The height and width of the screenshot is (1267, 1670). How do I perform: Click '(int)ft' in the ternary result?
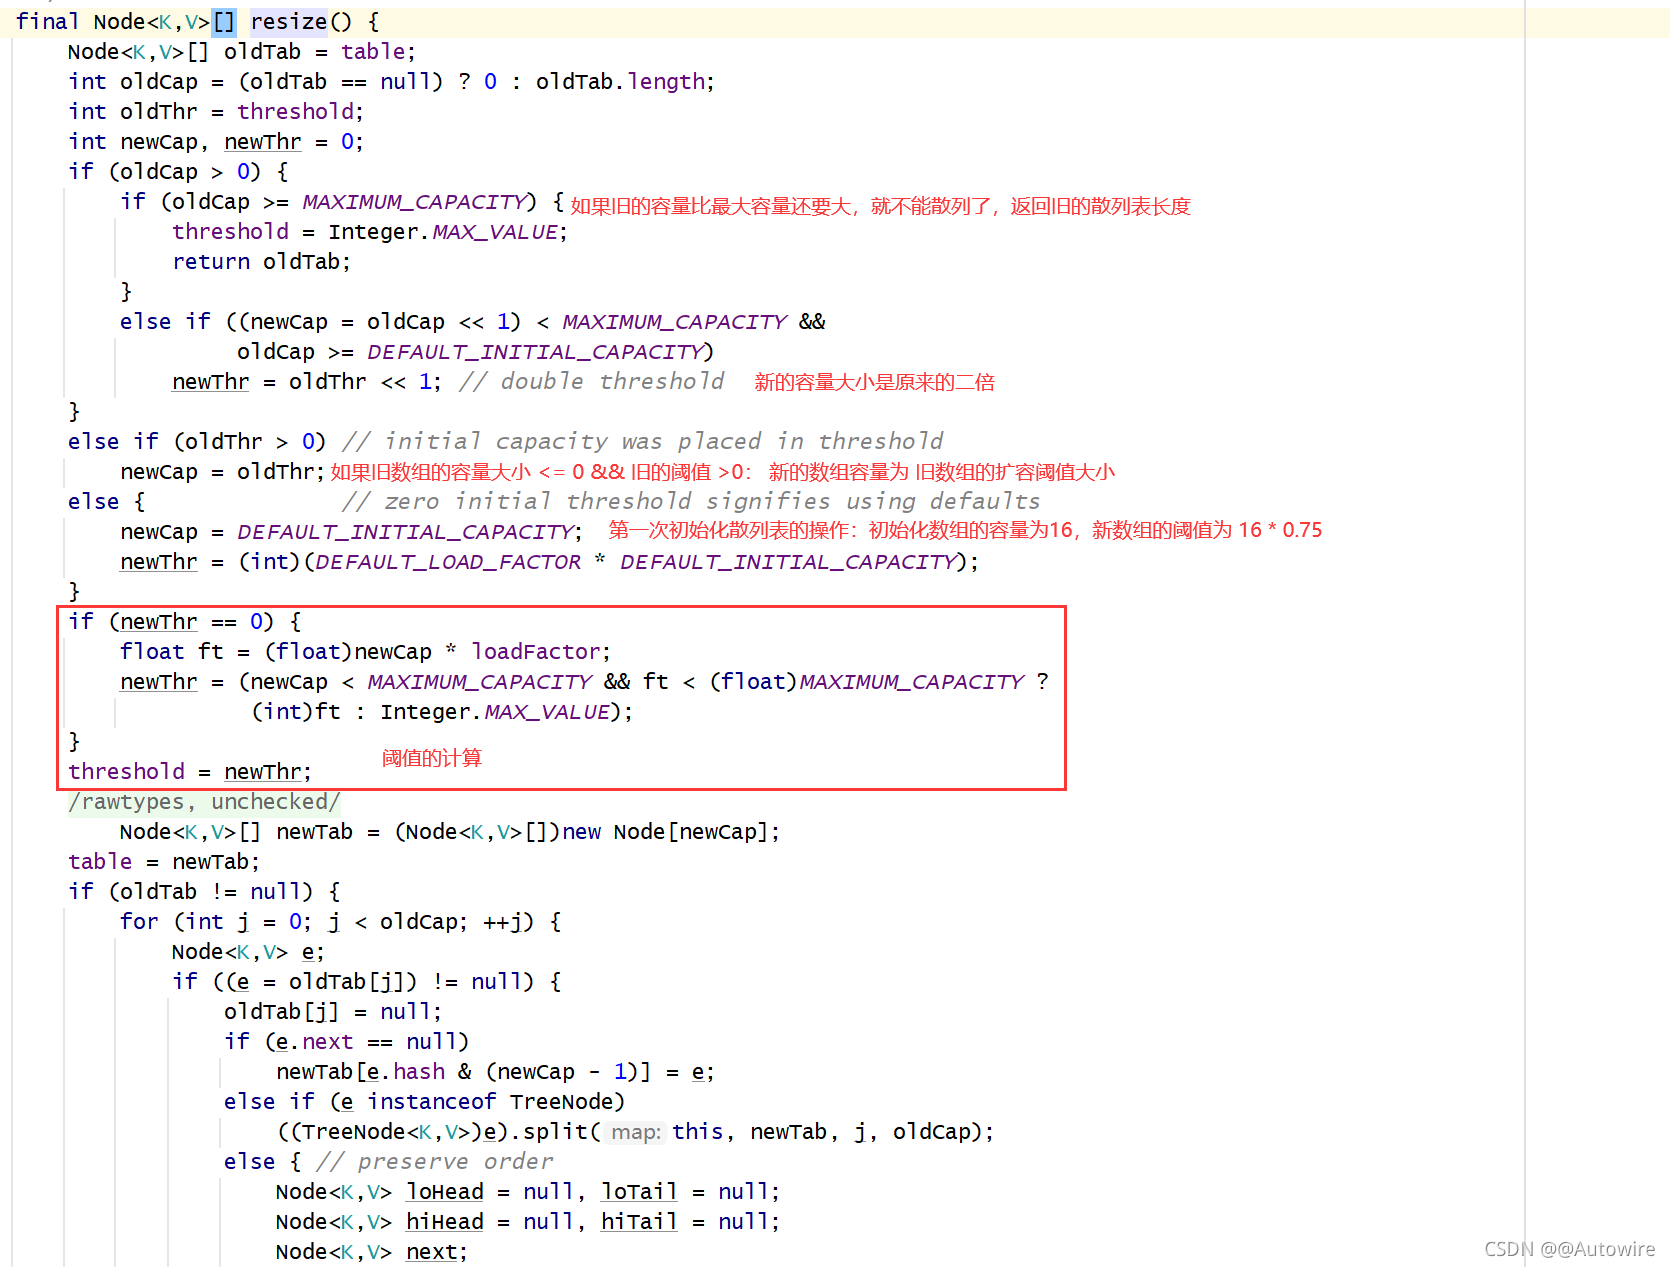tap(296, 712)
